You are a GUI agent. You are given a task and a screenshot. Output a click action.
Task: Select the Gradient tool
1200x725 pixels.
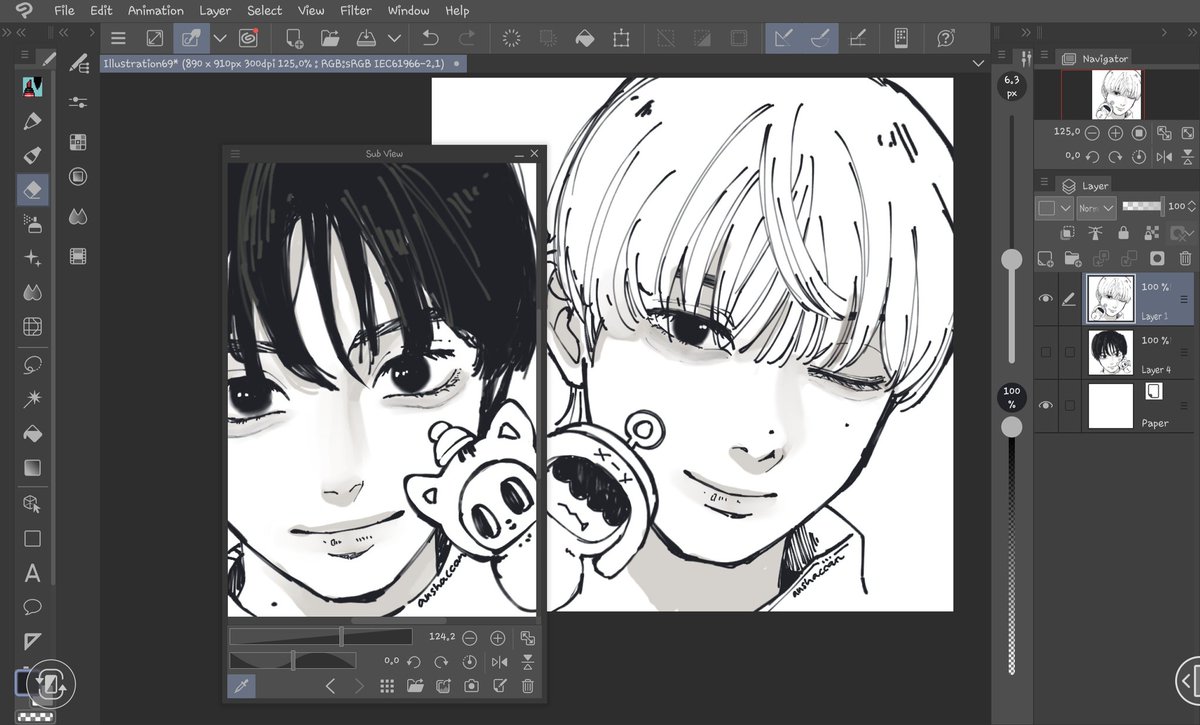(x=32, y=467)
